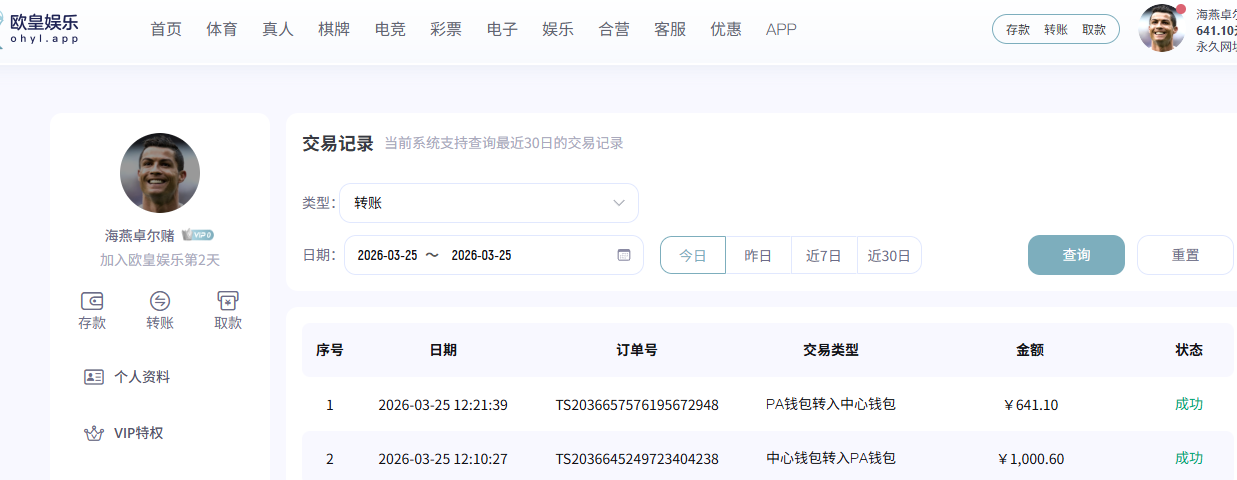This screenshot has width=1237, height=480.
Task: Click amount ￥641.10 cell
Action: pyautogui.click(x=1030, y=405)
